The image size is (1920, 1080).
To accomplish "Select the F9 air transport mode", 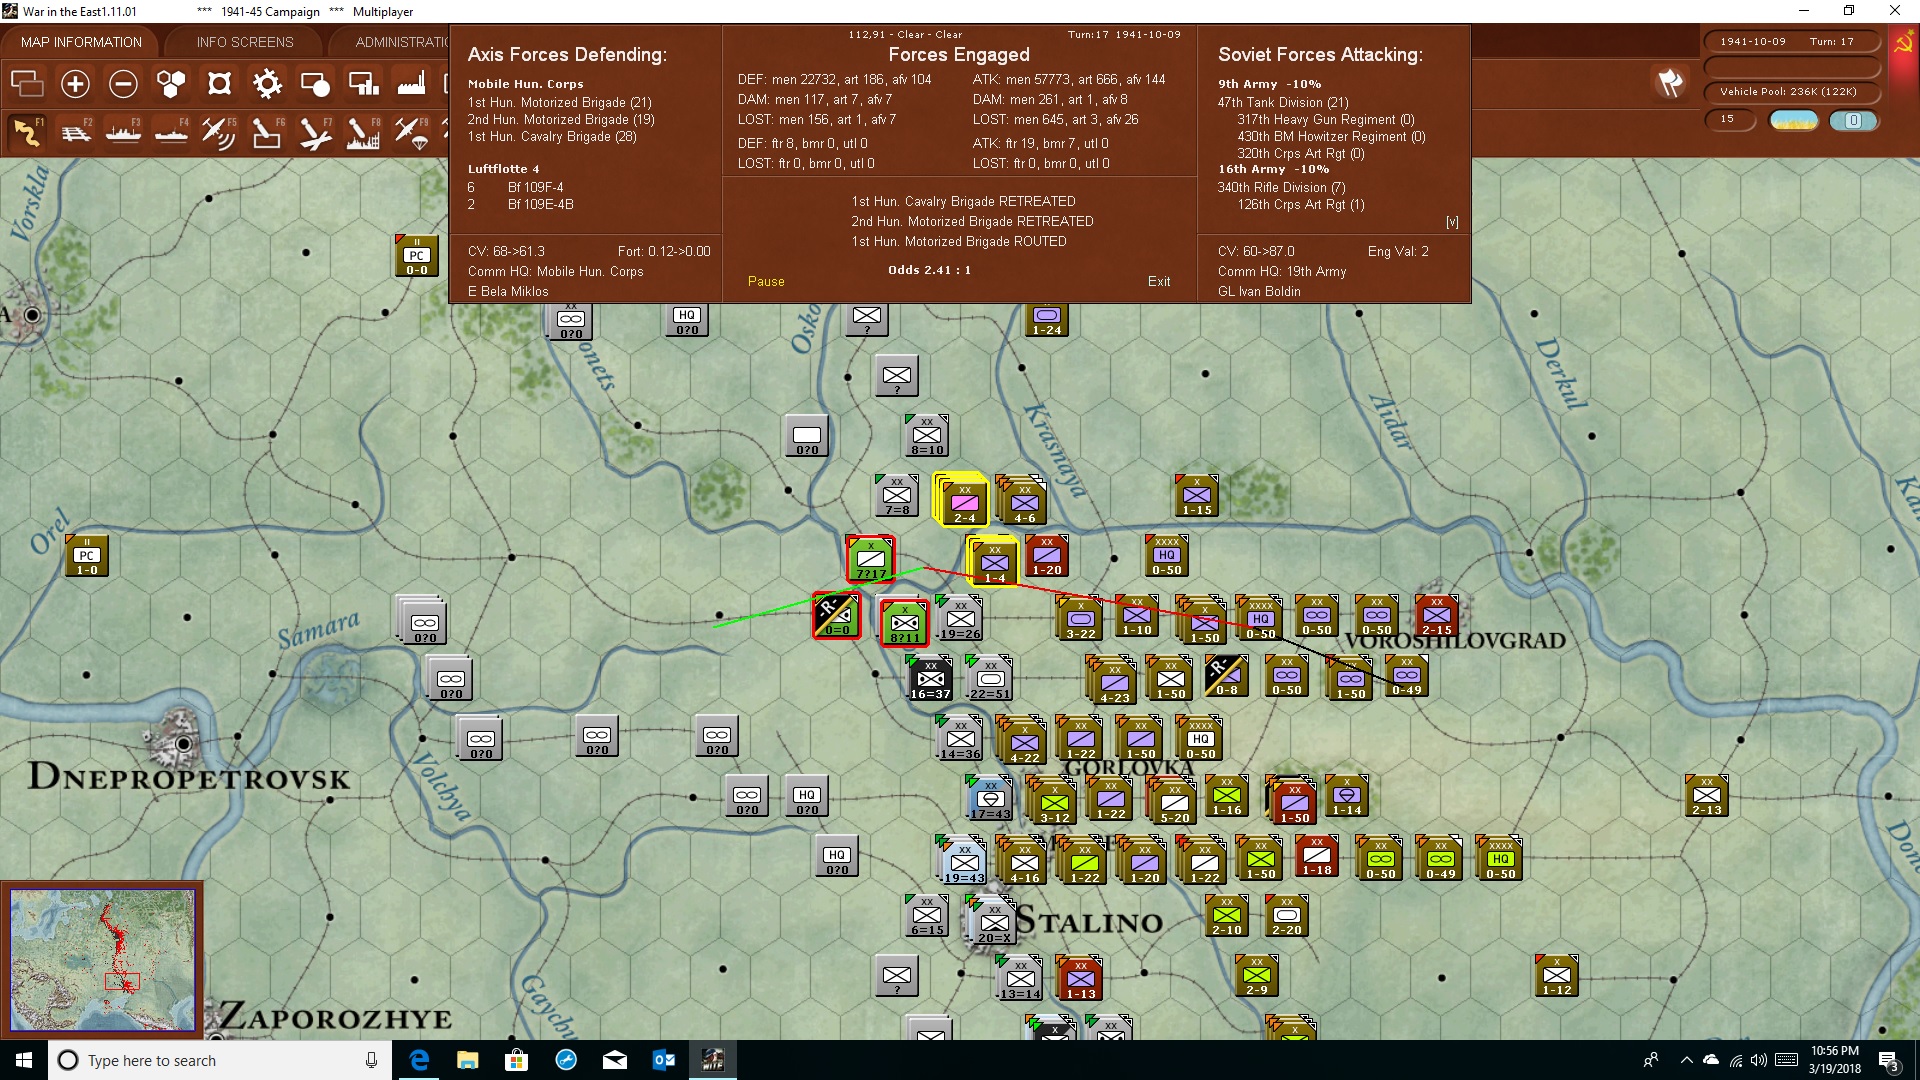I will pyautogui.click(x=411, y=132).
